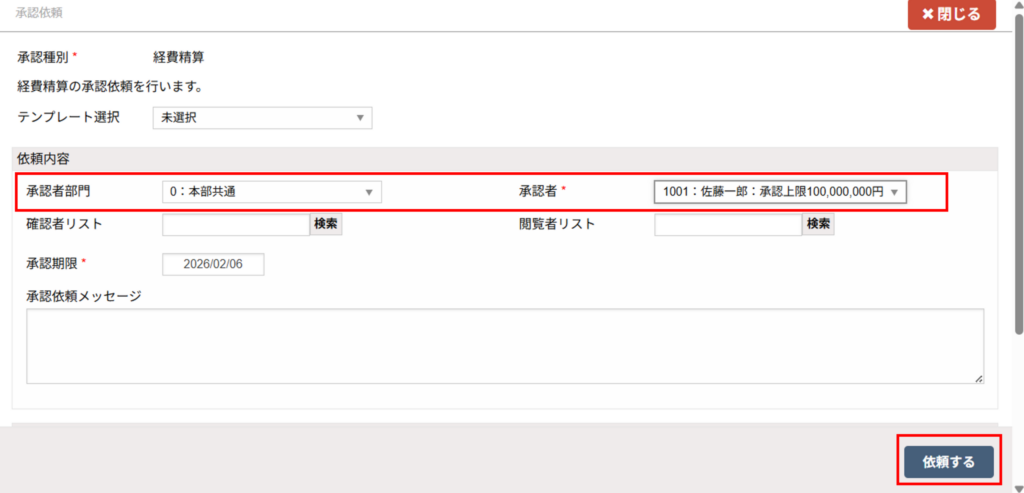Close the dialog with the 閉じる button
The width and height of the screenshot is (1024, 493).
(x=951, y=15)
